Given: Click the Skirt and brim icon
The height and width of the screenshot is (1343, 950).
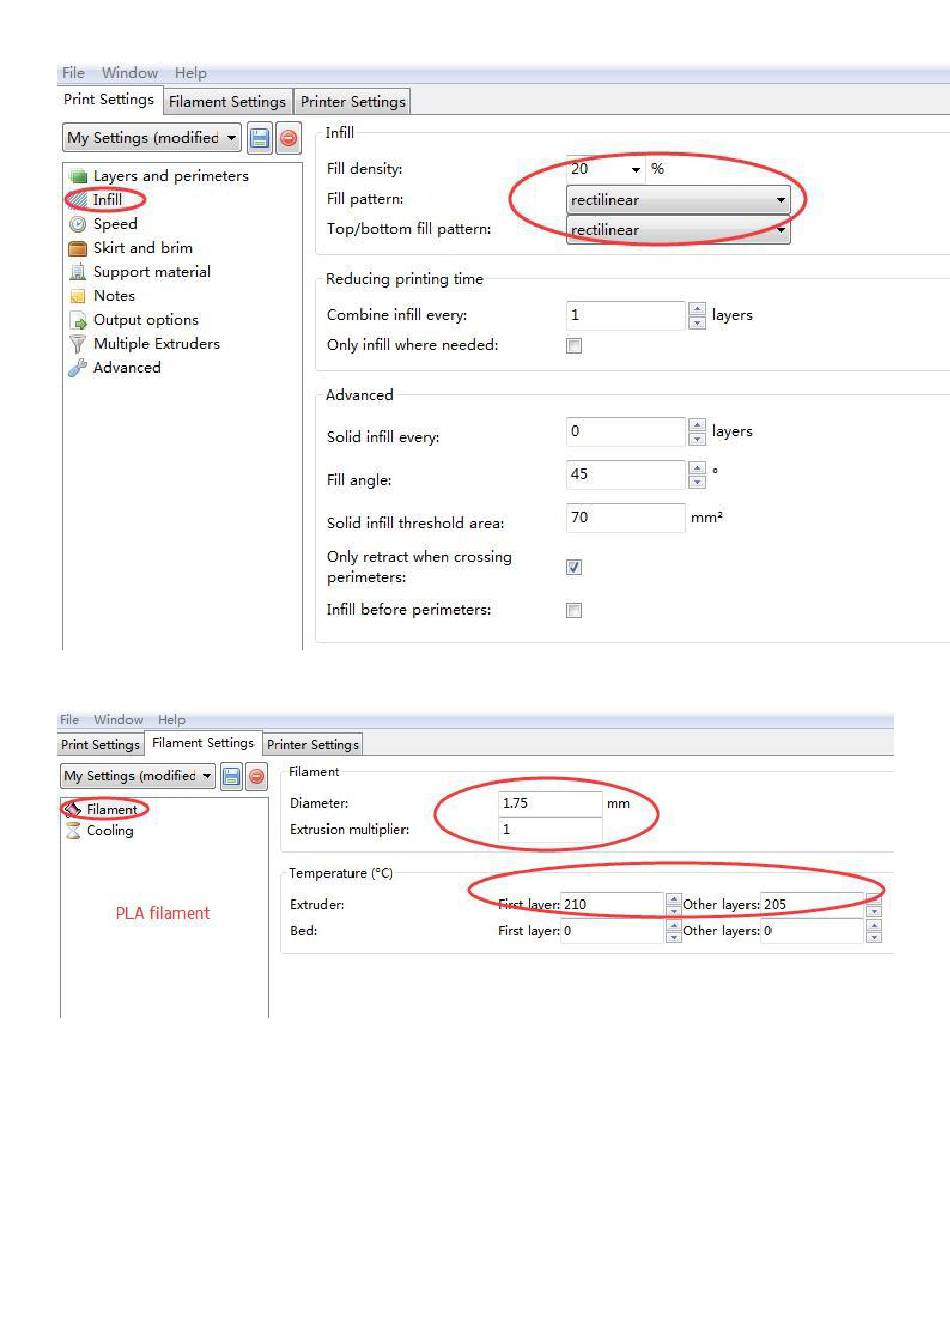Looking at the screenshot, I should [x=78, y=248].
